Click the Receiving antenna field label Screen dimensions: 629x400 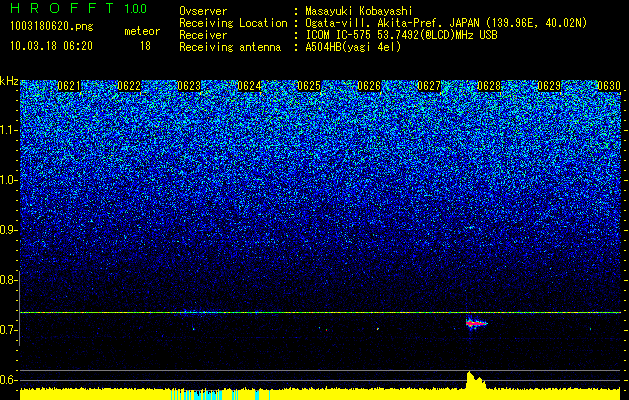click(x=230, y=47)
